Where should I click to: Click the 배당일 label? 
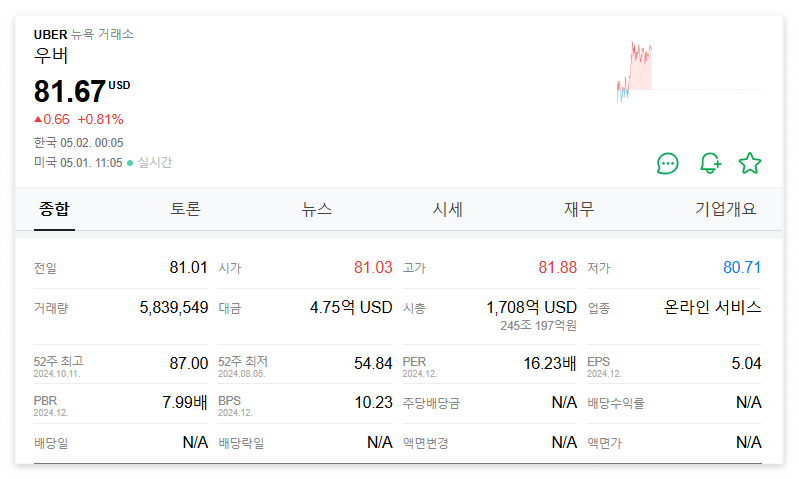click(51, 443)
